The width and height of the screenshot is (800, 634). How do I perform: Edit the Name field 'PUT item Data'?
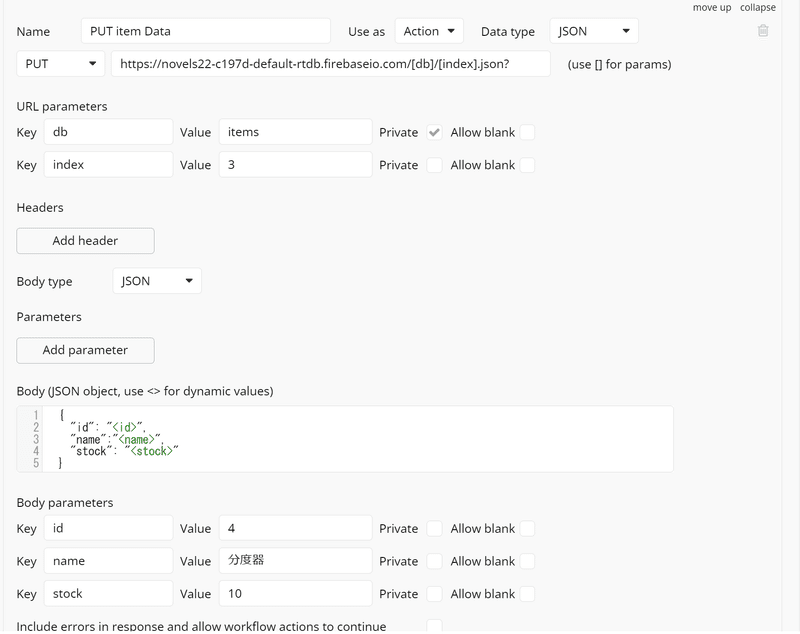pyautogui.click(x=206, y=31)
